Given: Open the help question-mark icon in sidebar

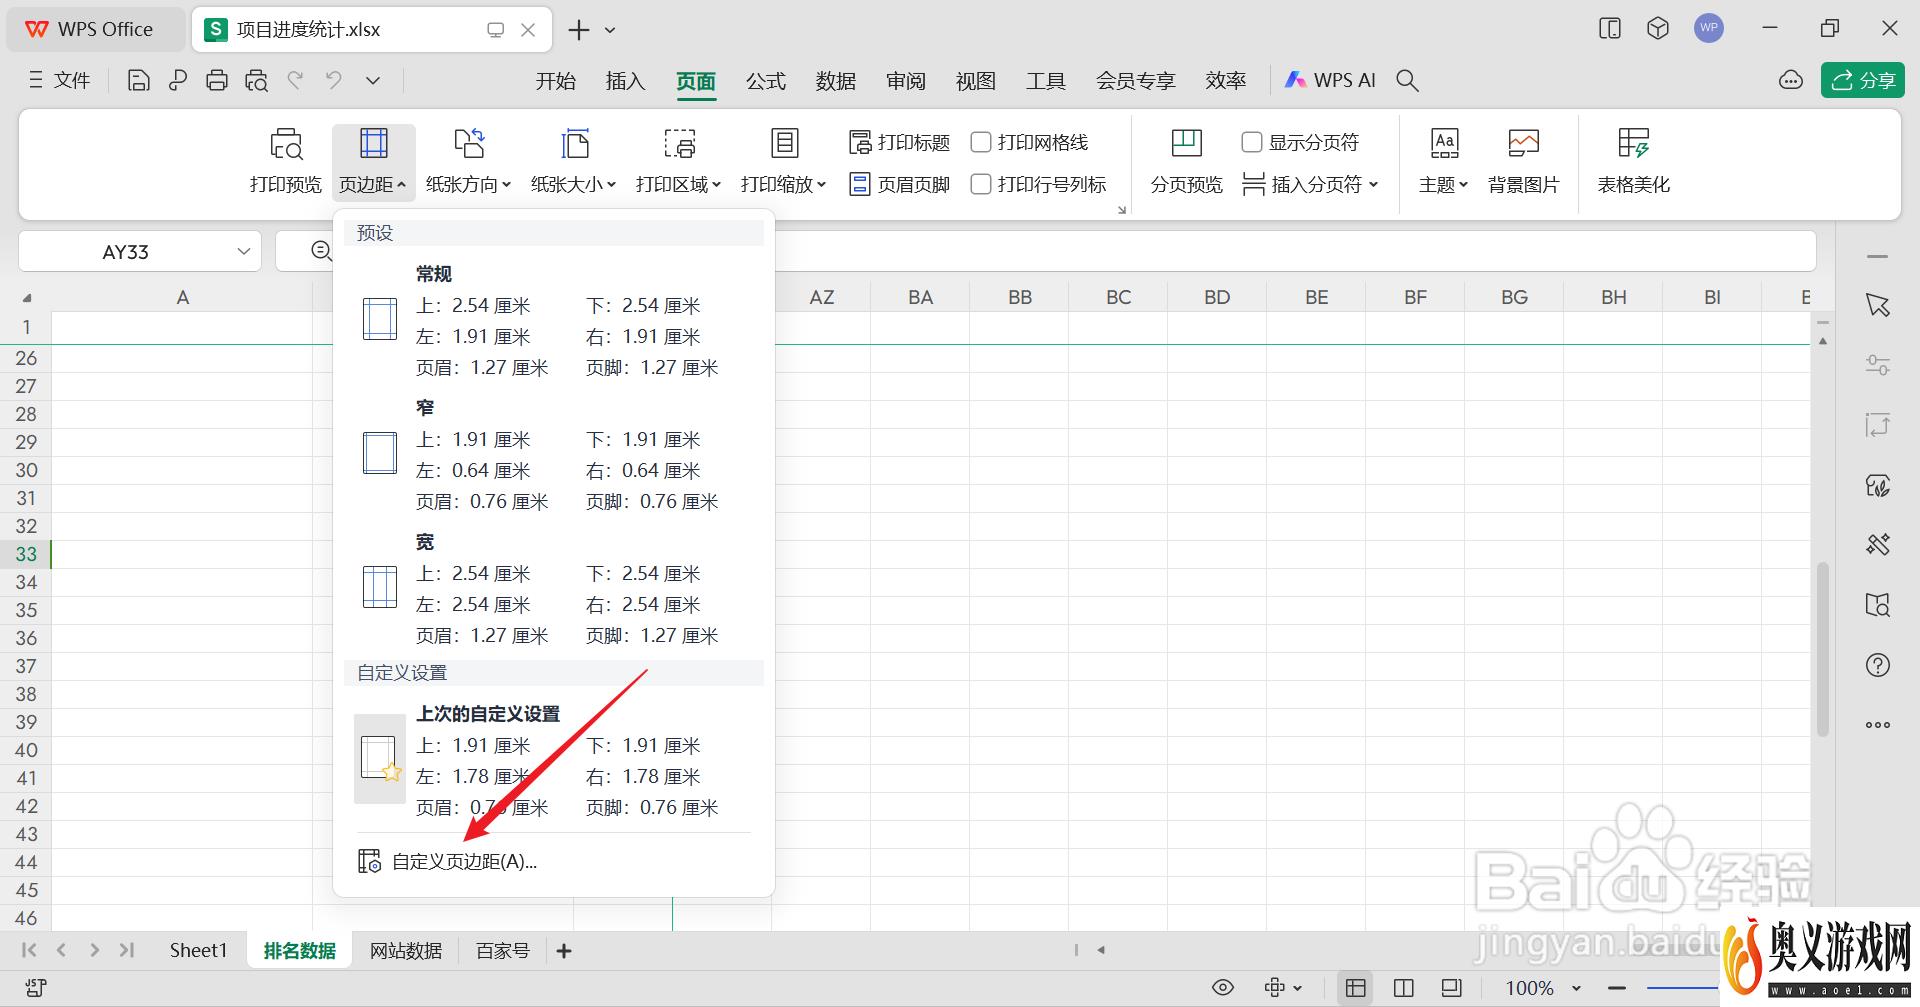Looking at the screenshot, I should tap(1878, 665).
